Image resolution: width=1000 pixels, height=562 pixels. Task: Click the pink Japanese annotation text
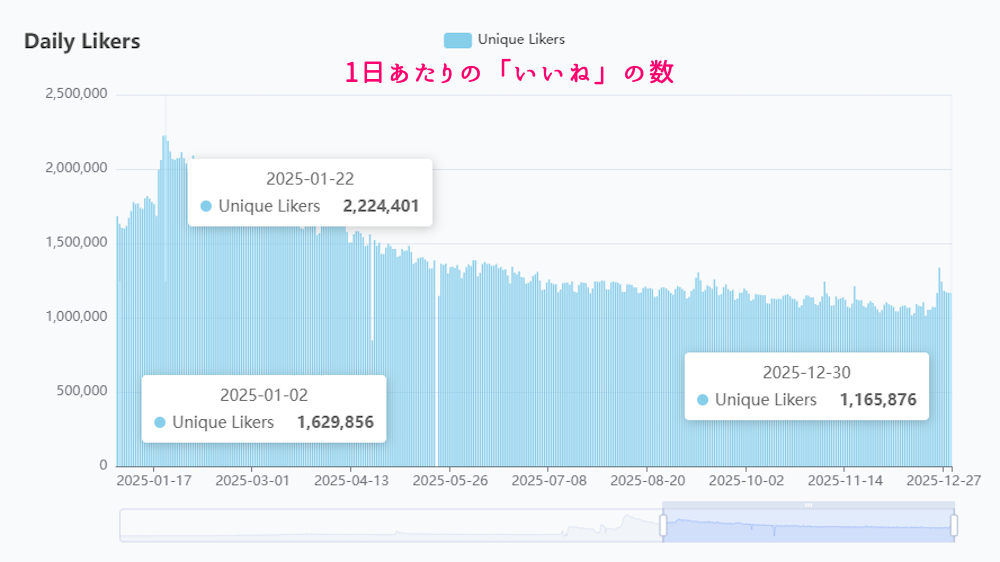tap(509, 73)
